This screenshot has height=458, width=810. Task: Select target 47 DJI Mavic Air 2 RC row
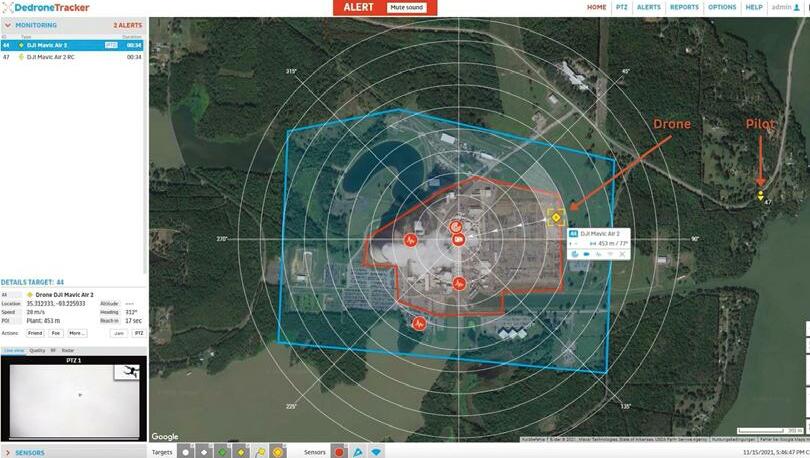tap(72, 57)
